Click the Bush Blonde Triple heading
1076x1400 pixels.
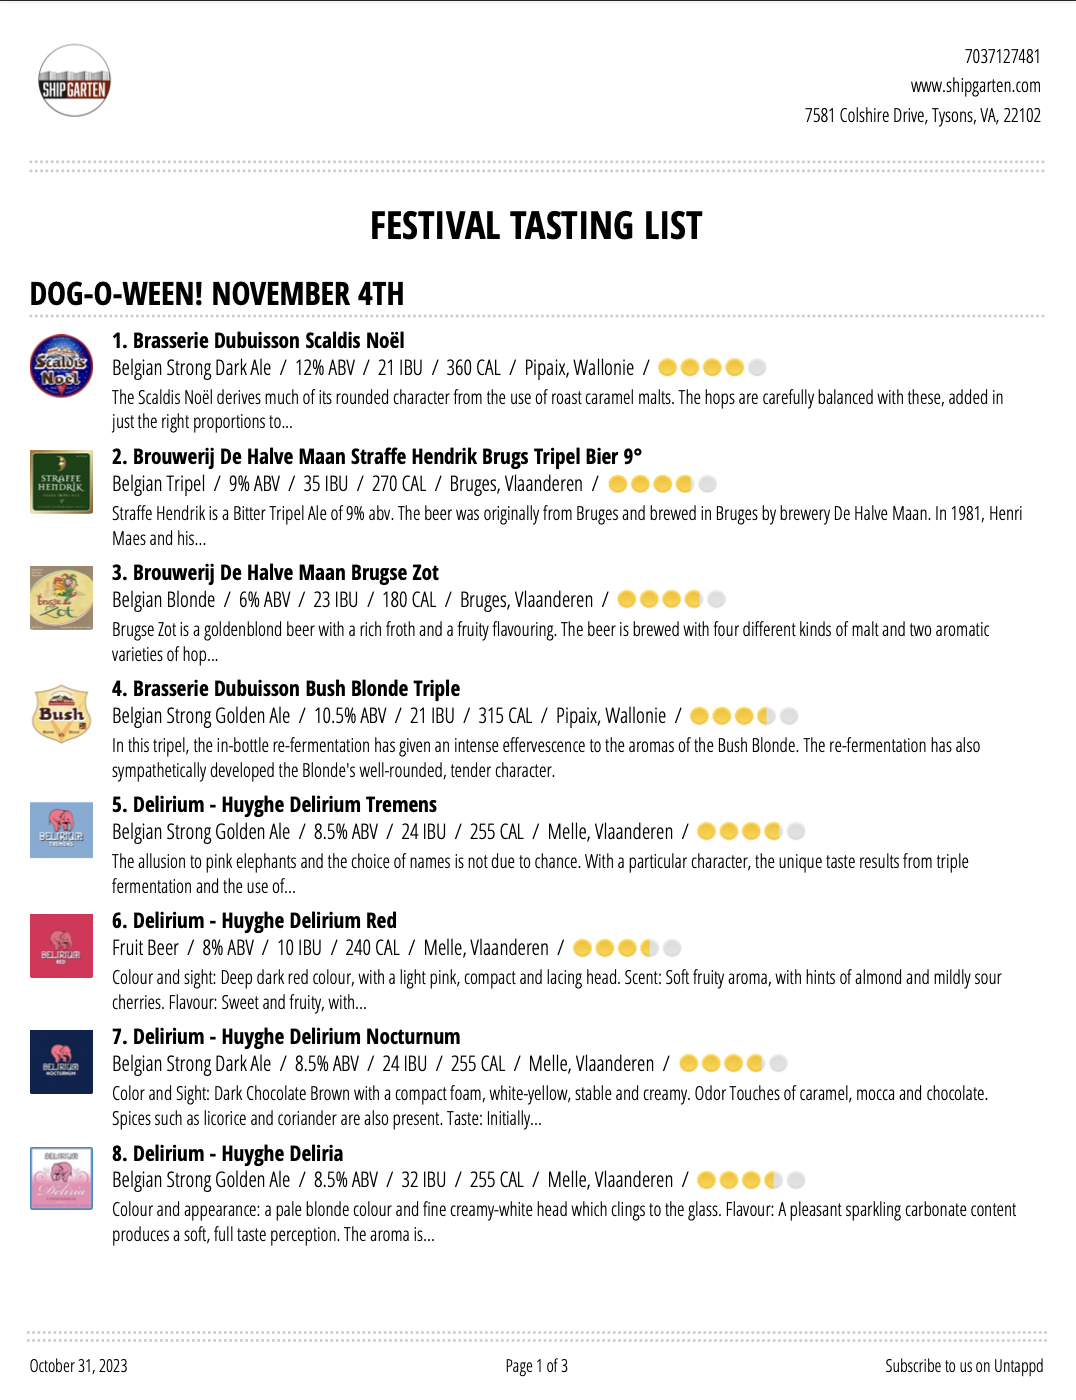[286, 689]
